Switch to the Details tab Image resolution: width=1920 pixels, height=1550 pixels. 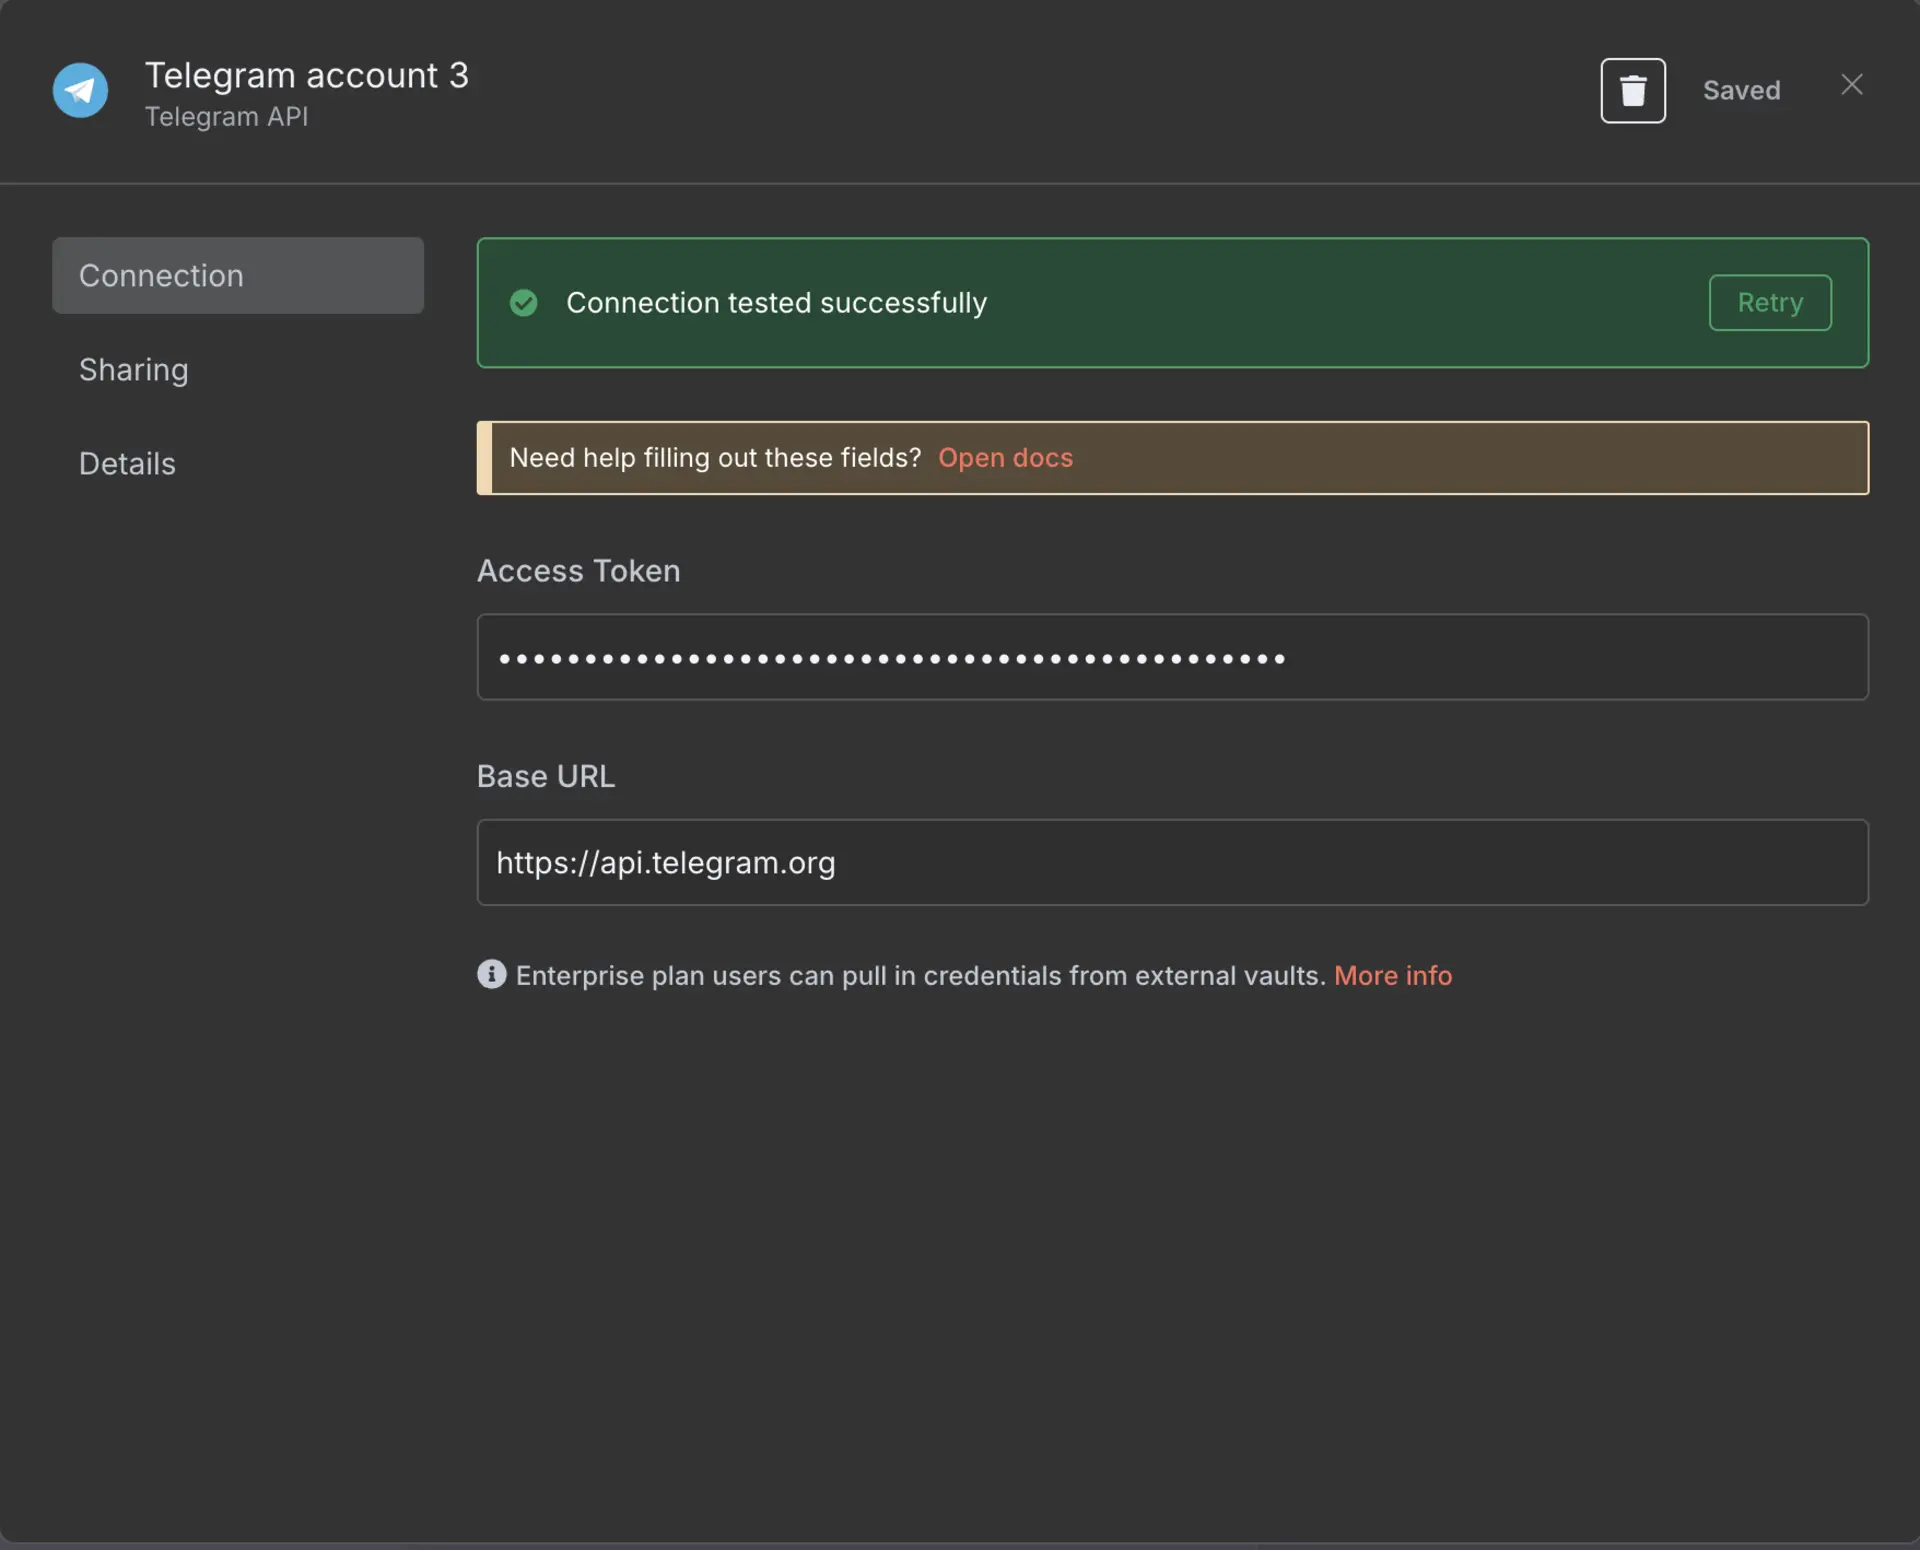[127, 464]
